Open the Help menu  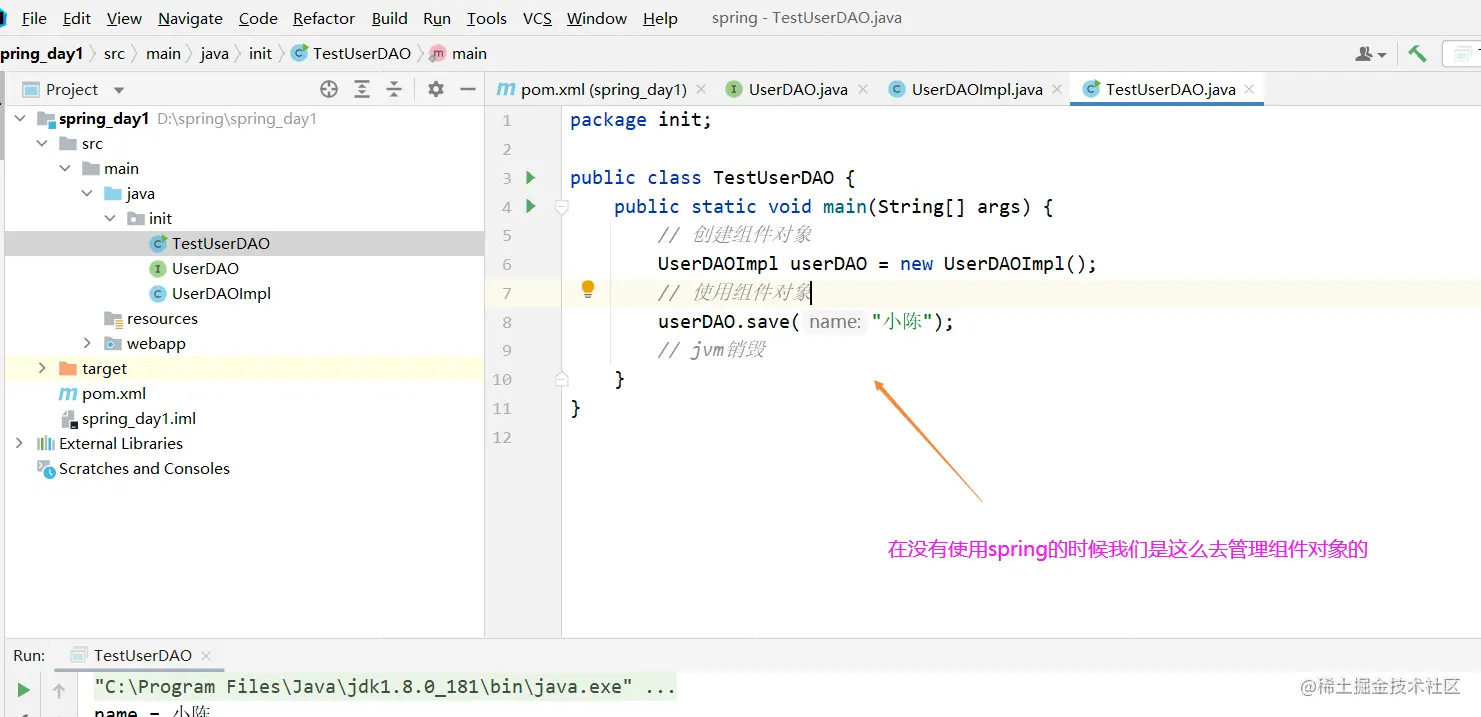[x=660, y=18]
